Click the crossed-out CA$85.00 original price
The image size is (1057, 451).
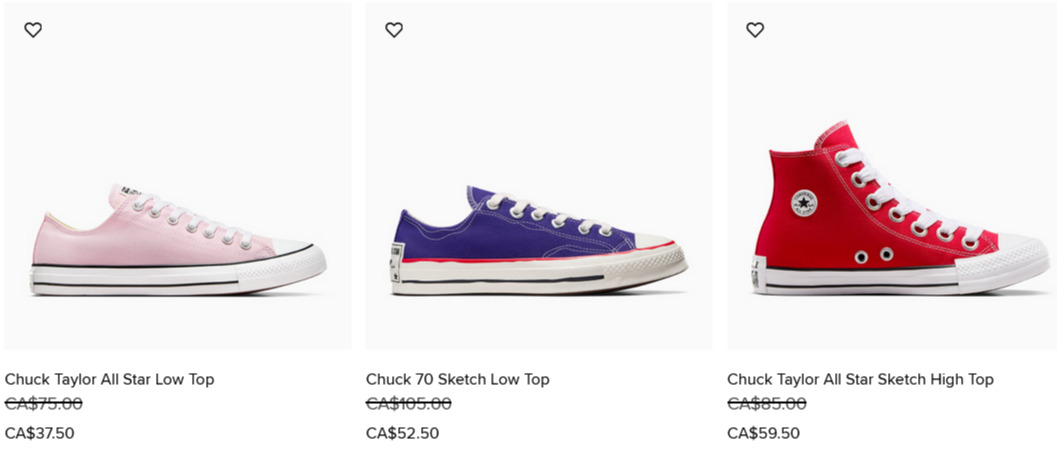[766, 404]
